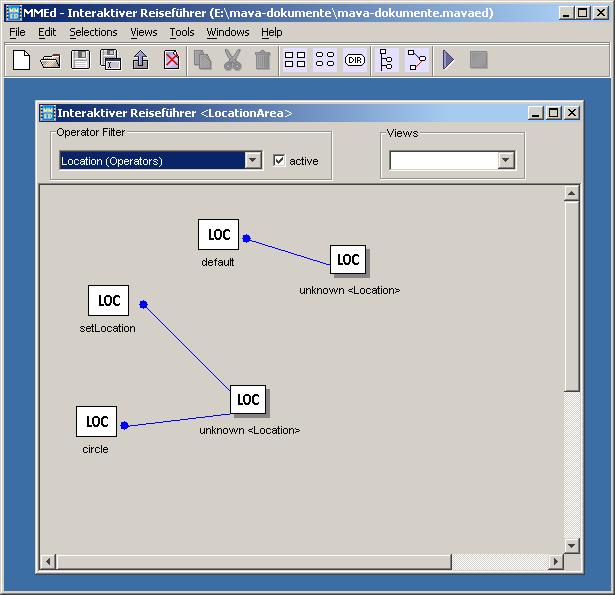Viewport: 615px width, 595px height.
Task: Click the 'circle' label text
Action: point(95,449)
